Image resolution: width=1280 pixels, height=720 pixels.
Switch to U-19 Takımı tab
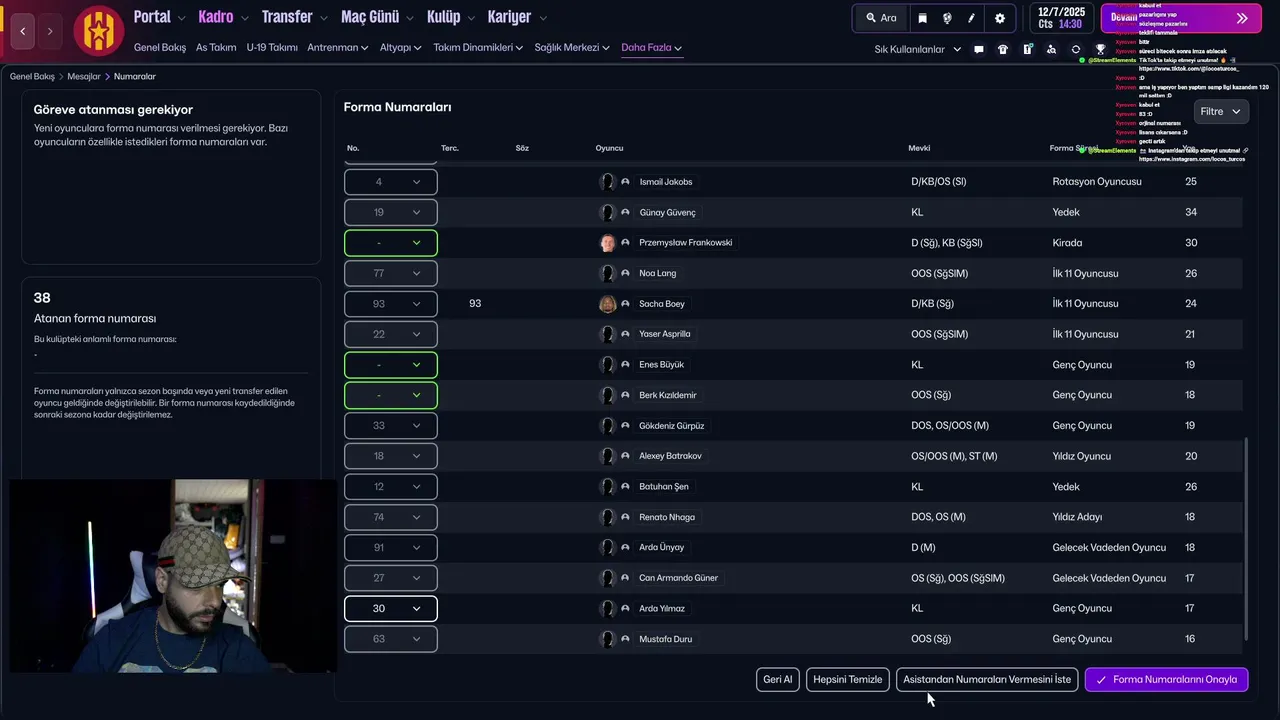tap(272, 47)
